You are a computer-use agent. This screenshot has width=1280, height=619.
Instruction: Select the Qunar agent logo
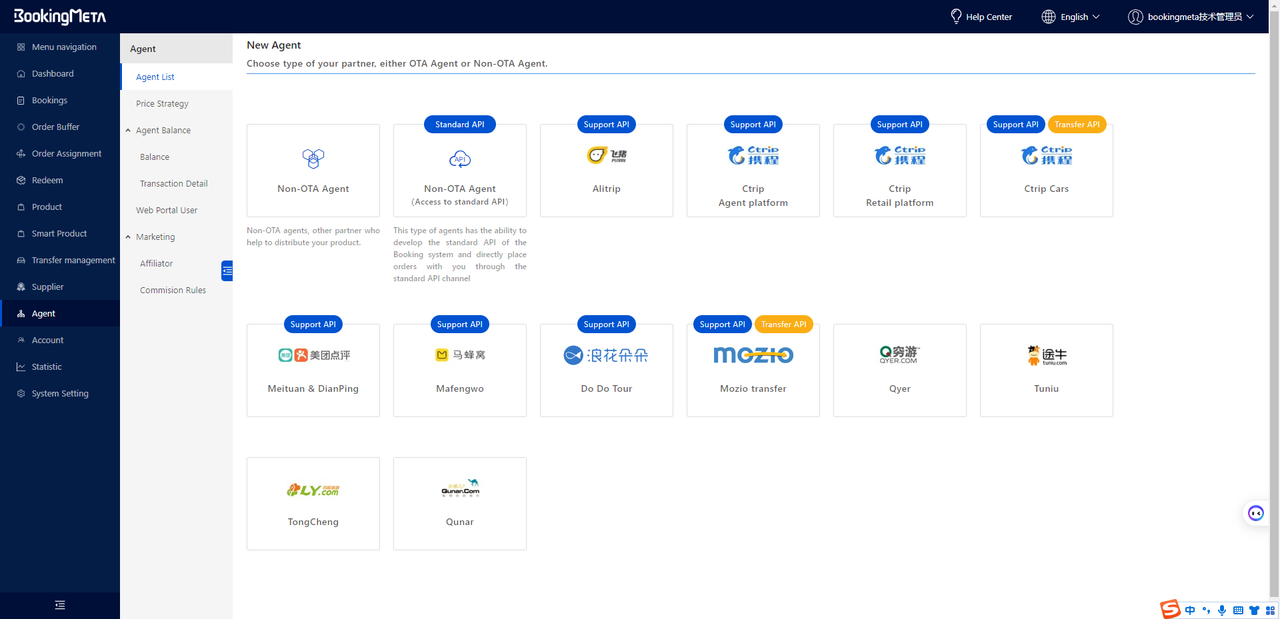pos(460,488)
